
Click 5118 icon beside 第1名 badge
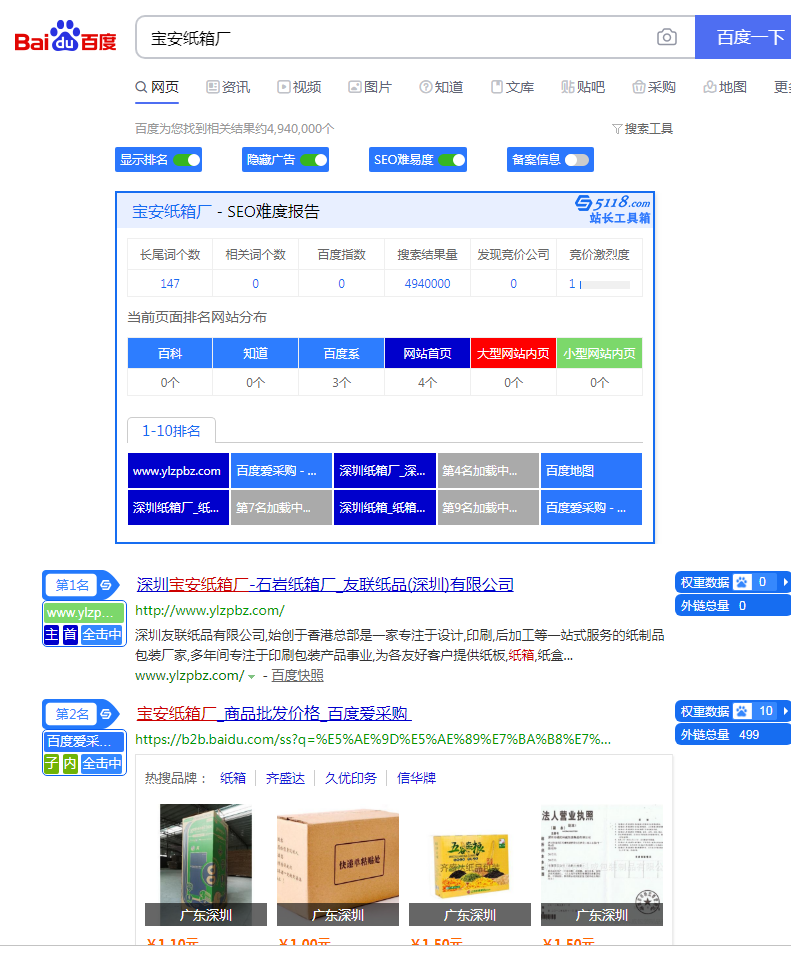click(x=106, y=585)
